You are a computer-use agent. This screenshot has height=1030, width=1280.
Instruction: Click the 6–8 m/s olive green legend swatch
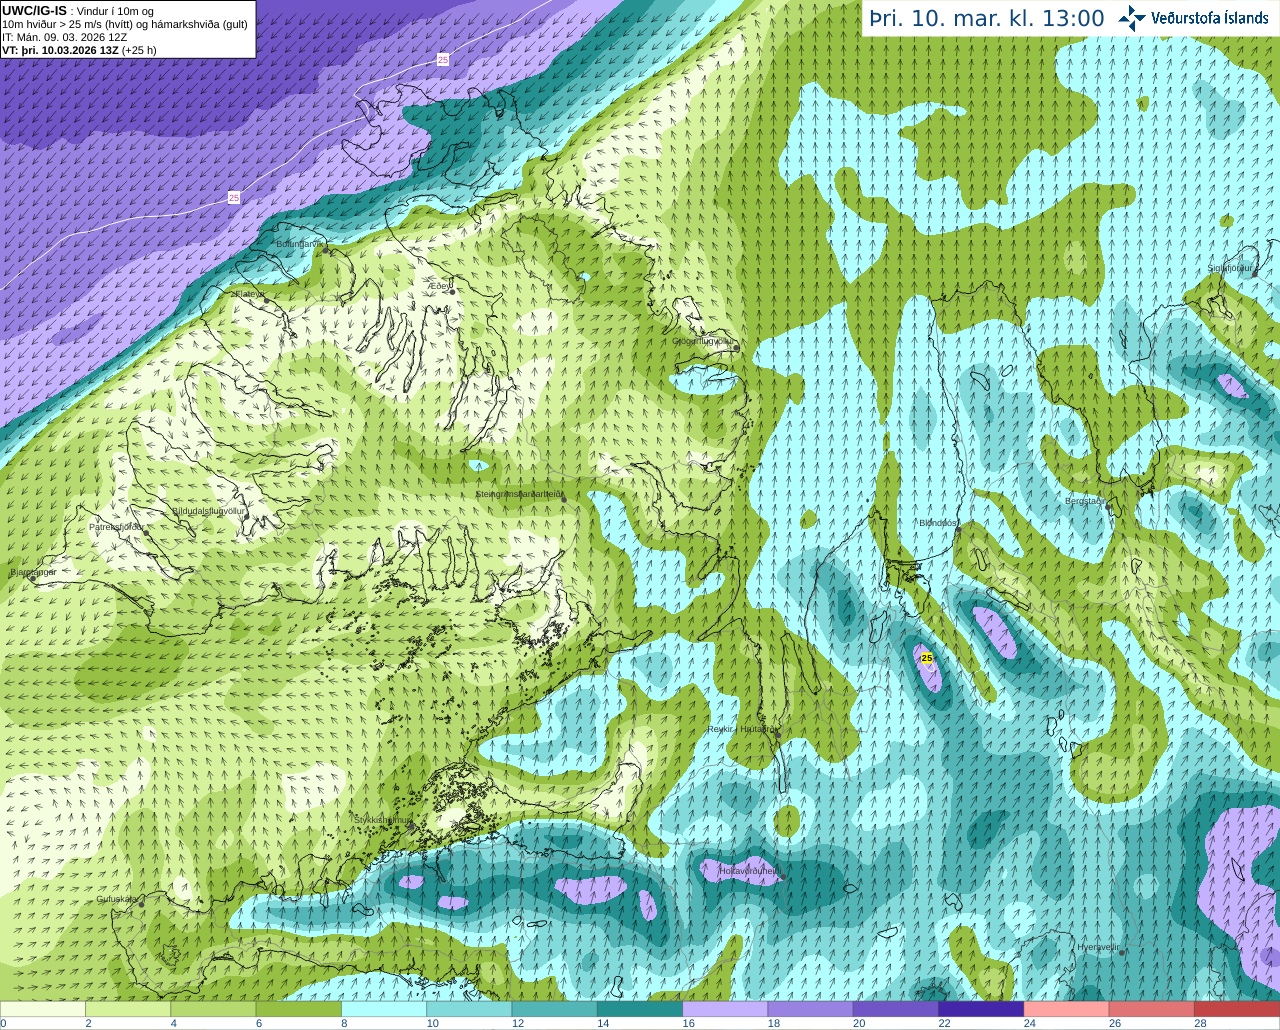click(299, 1009)
